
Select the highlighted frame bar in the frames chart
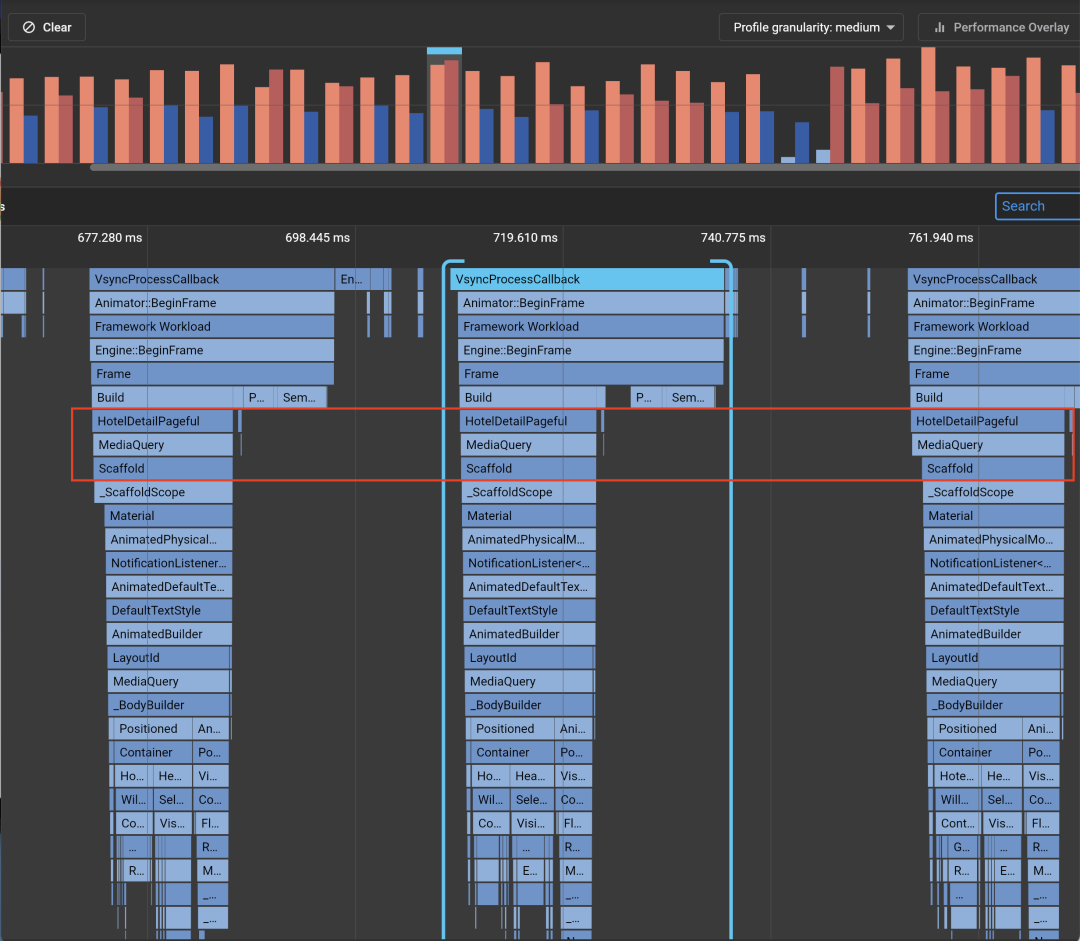(444, 110)
